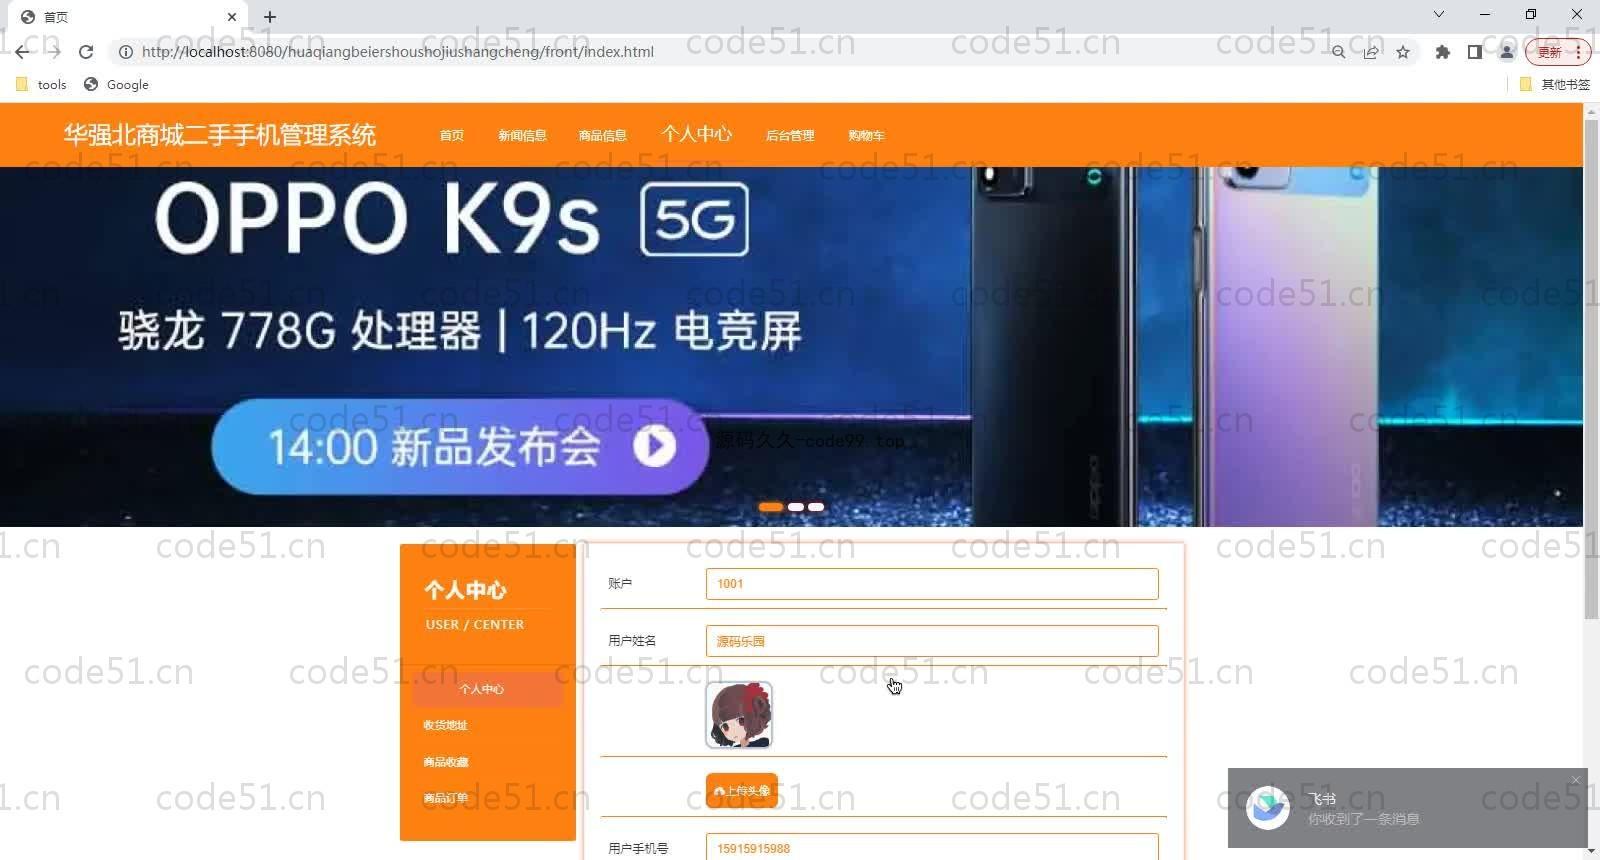The width and height of the screenshot is (1600, 860).
Task: Bookmark this page with the star icon
Action: 1403,52
